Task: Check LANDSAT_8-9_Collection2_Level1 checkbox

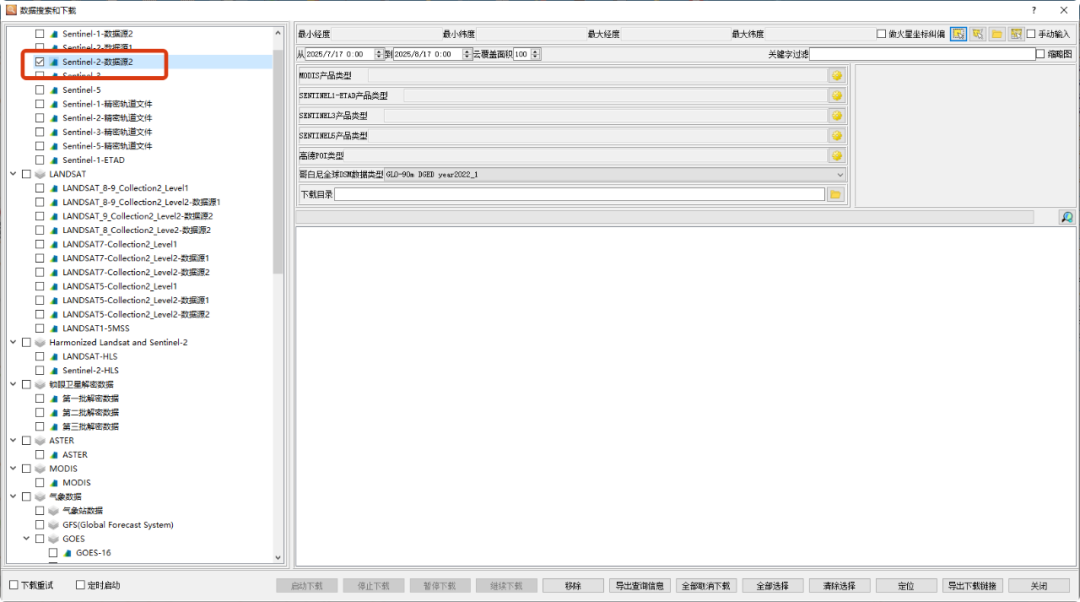Action: point(40,188)
